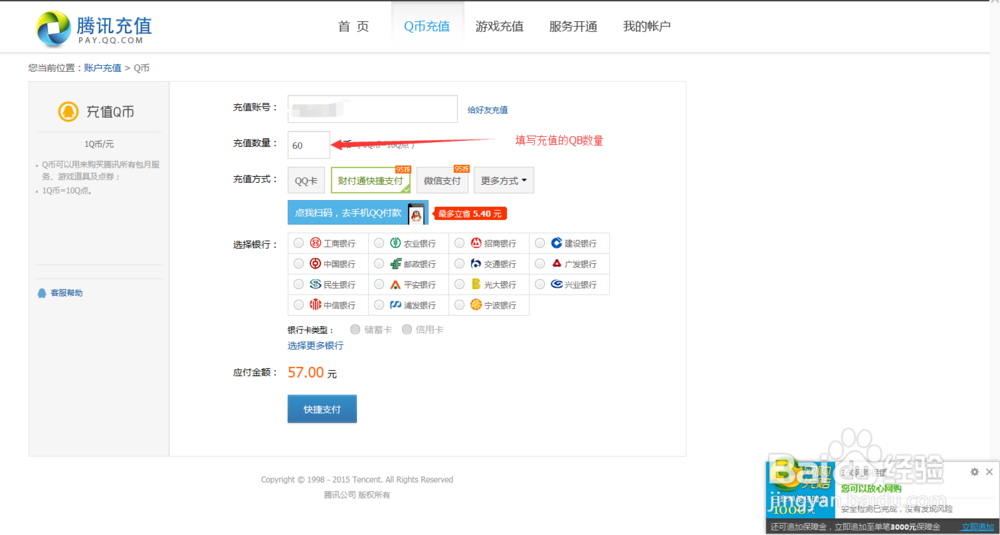1000x535 pixels.
Task: Open the 游戏充值 nav tab
Action: 499,27
